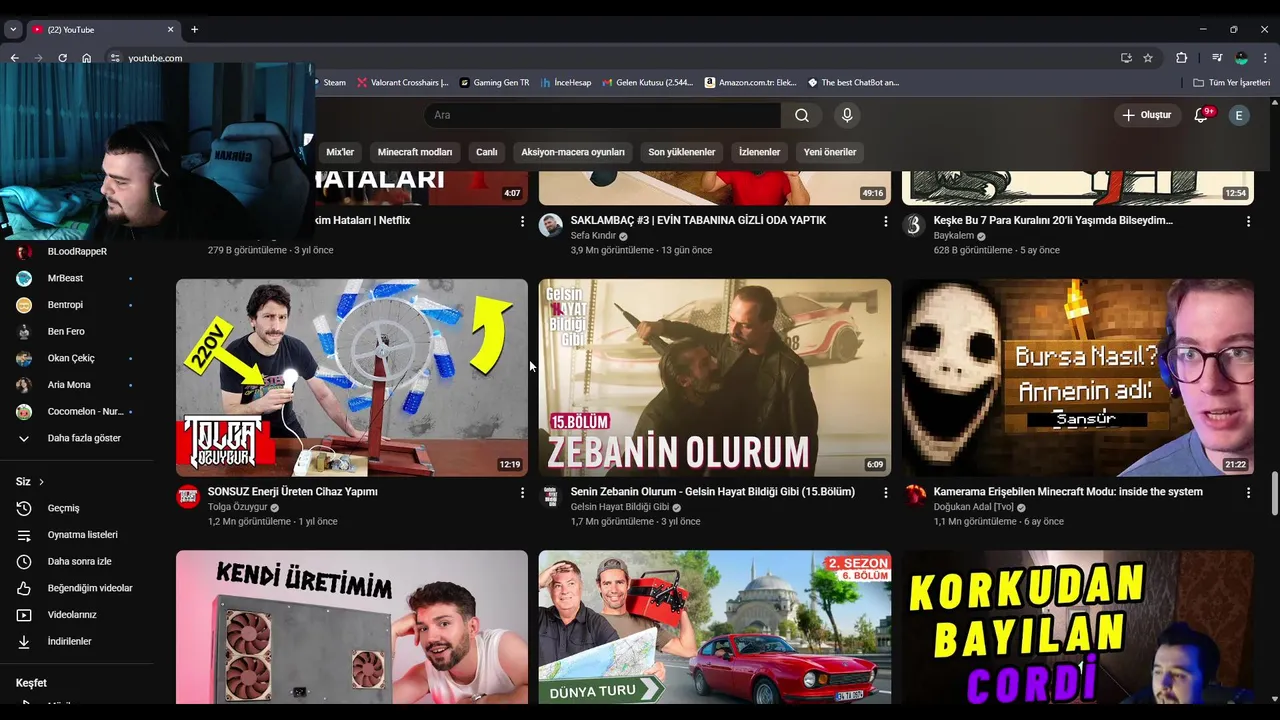This screenshot has width=1280, height=720.
Task: Open Sefa Kındır channel avatar
Action: (x=551, y=225)
